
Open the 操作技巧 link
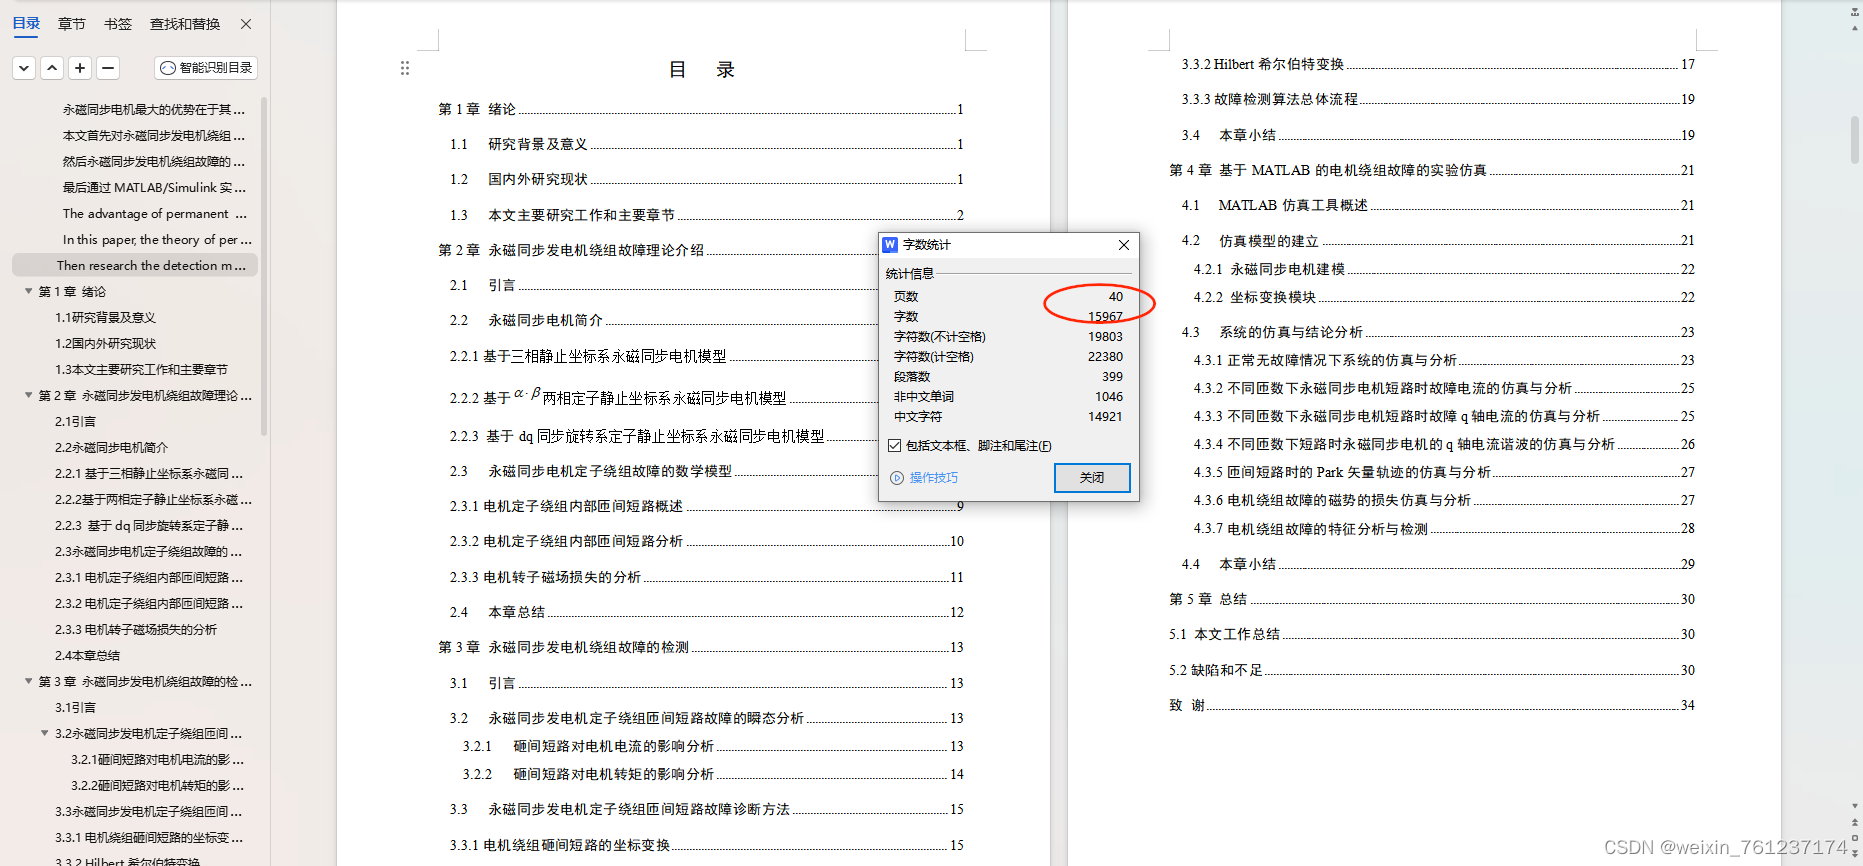pos(933,478)
